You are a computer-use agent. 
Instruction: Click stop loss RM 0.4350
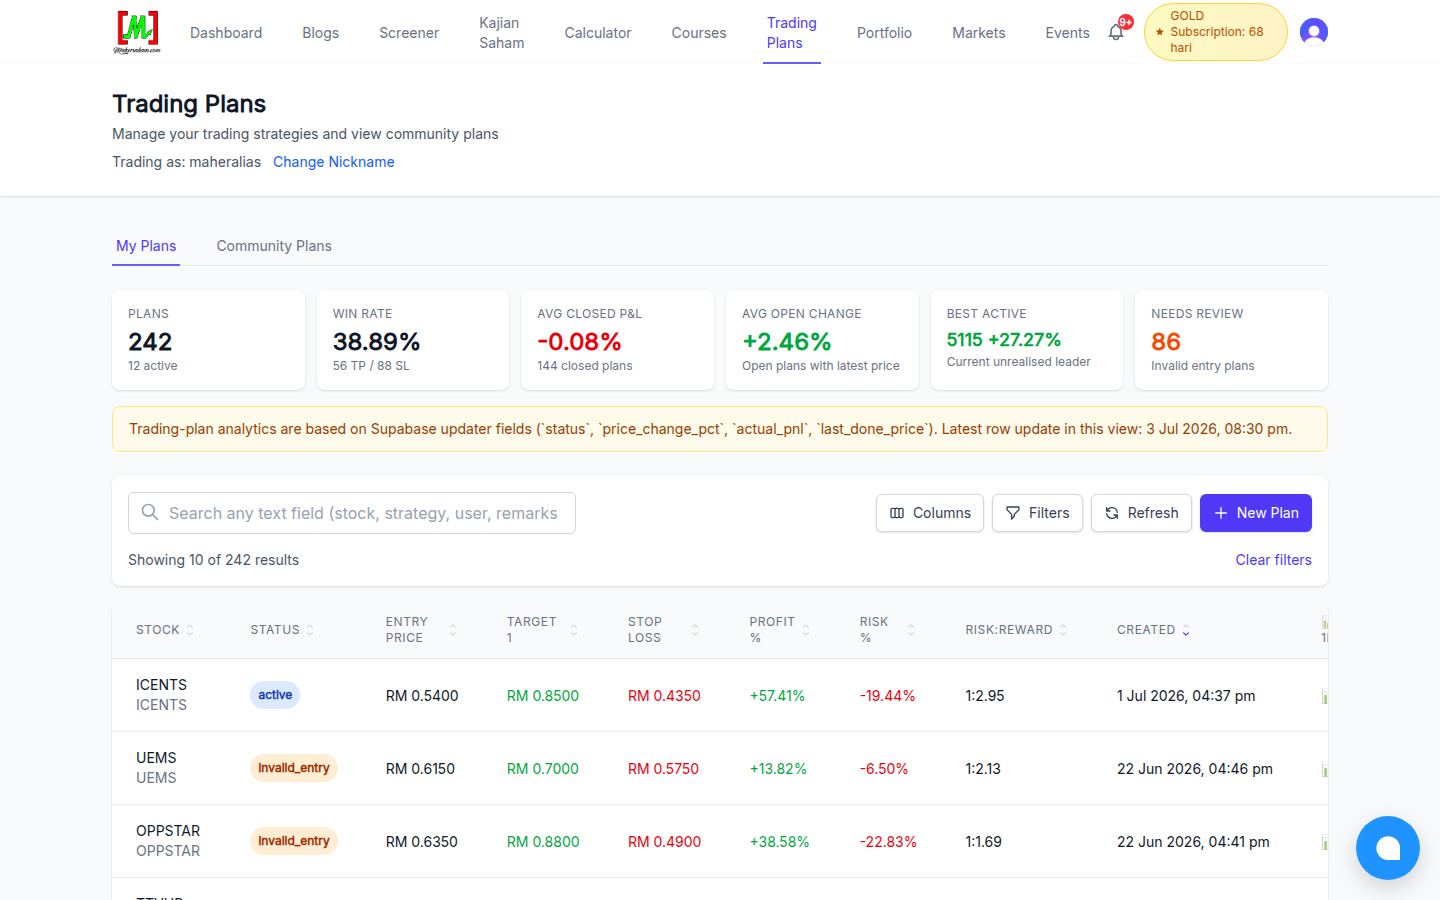point(664,696)
